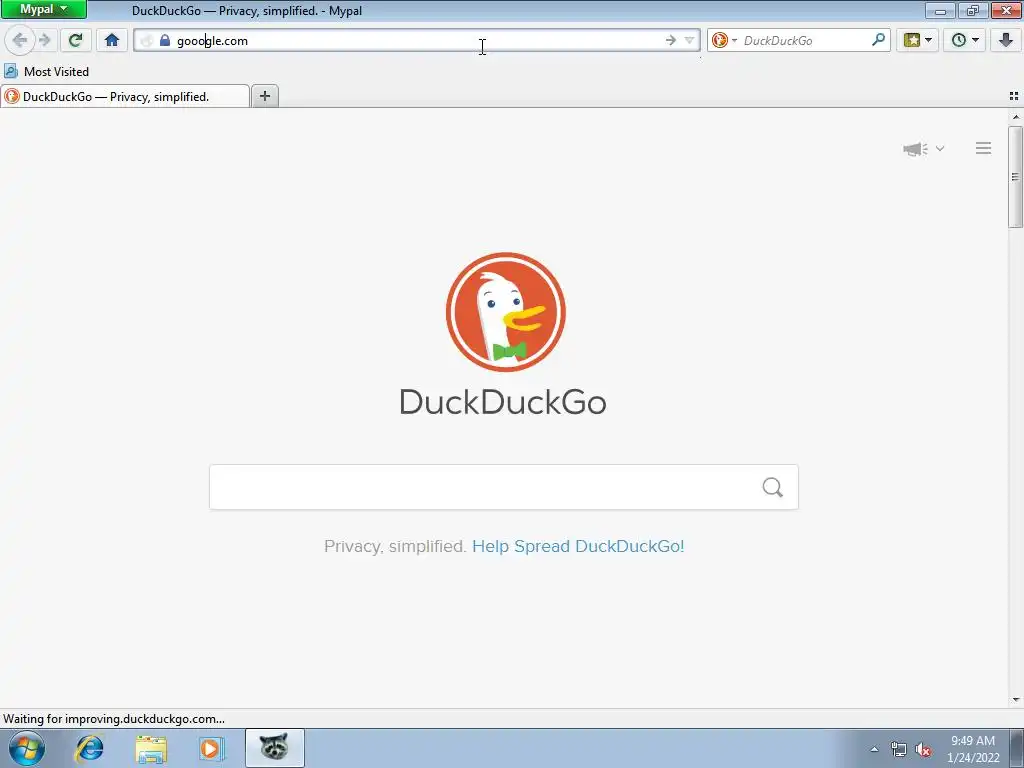The width and height of the screenshot is (1024, 768).
Task: Open the history clock dropdown button
Action: point(965,40)
